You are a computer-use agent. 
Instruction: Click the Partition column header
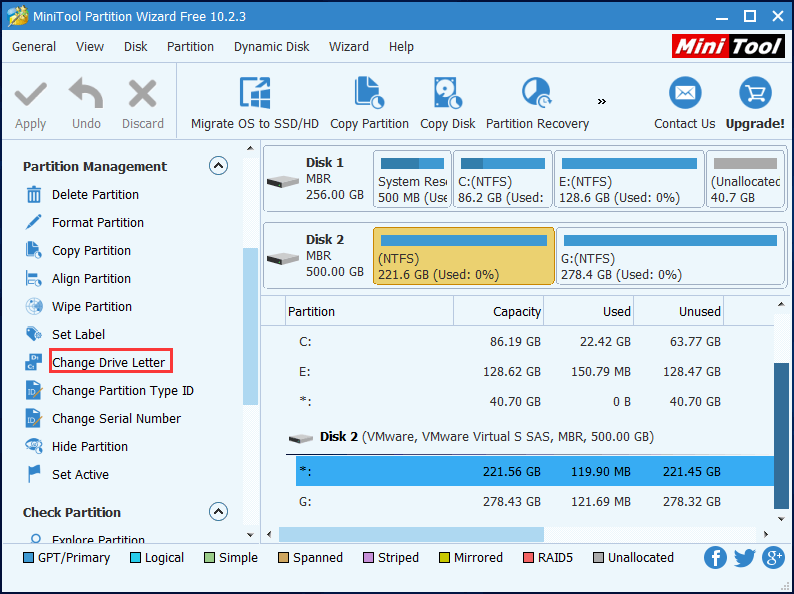pyautogui.click(x=370, y=311)
